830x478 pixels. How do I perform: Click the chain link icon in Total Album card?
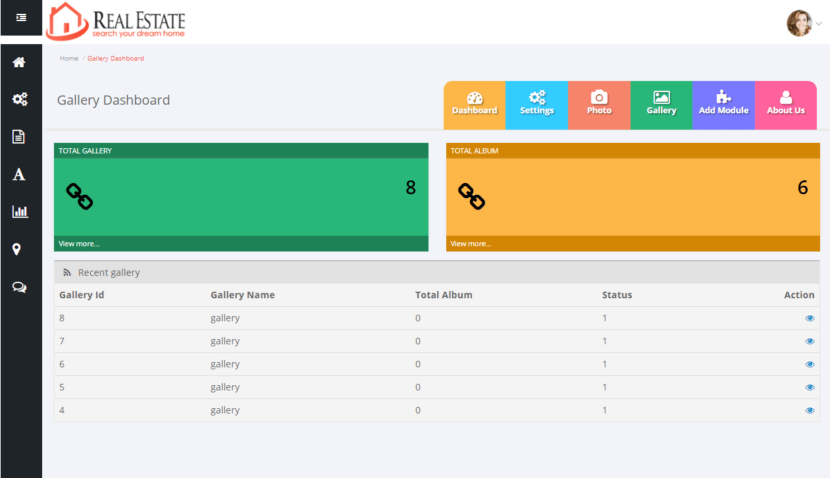click(472, 196)
